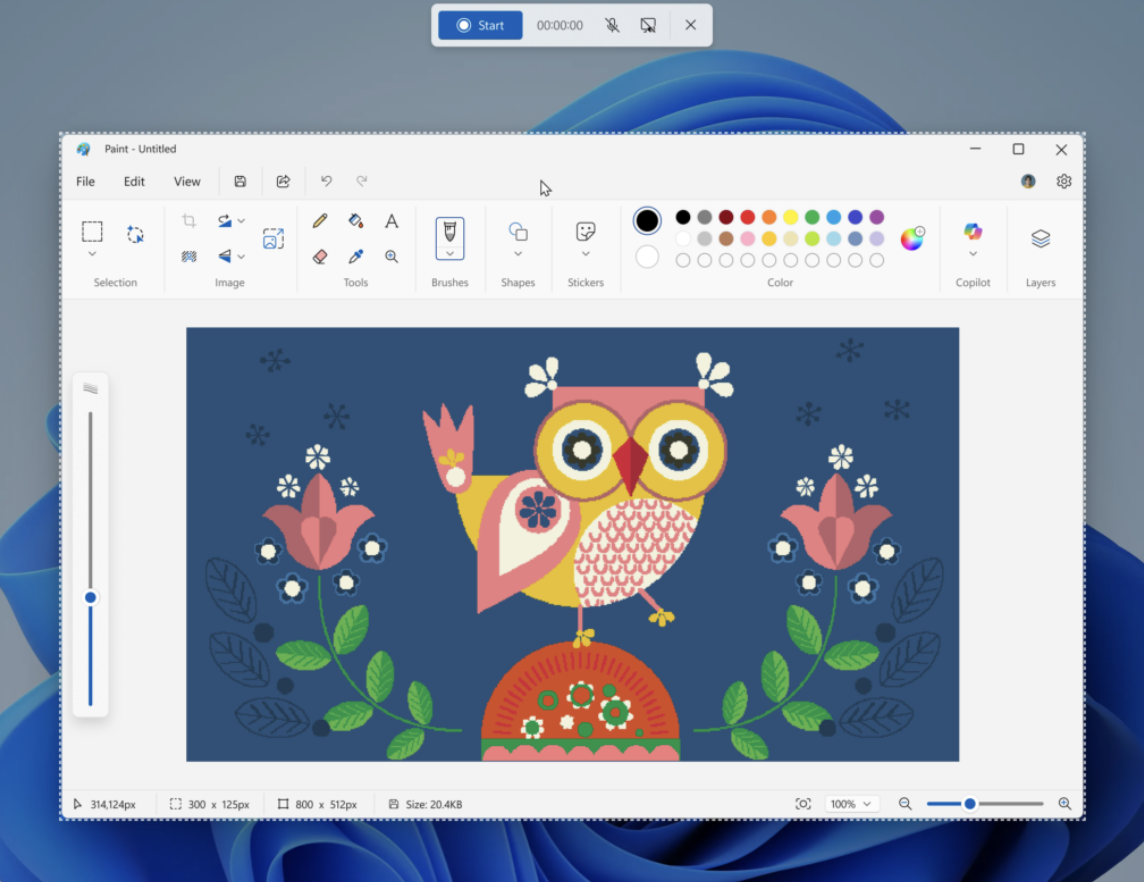Click the Crop icon in Image group

pyautogui.click(x=189, y=220)
